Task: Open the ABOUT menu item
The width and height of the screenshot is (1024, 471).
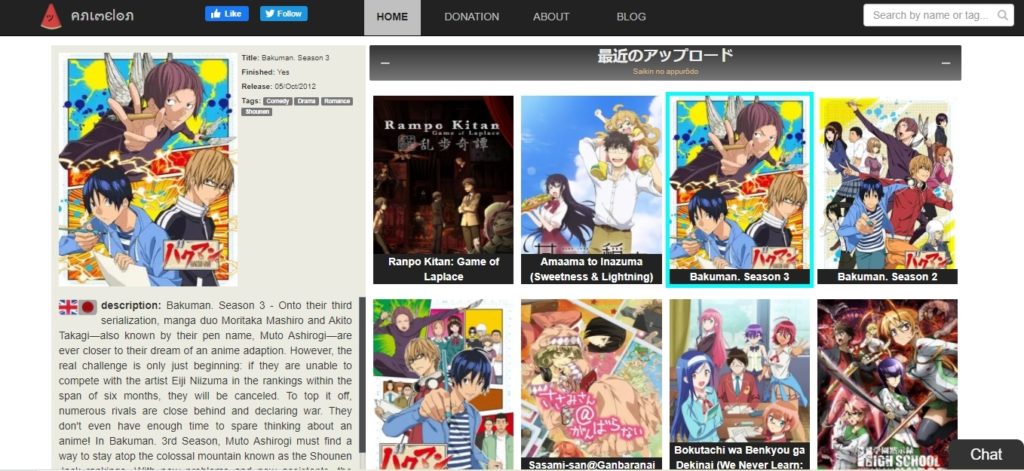Action: point(551,17)
